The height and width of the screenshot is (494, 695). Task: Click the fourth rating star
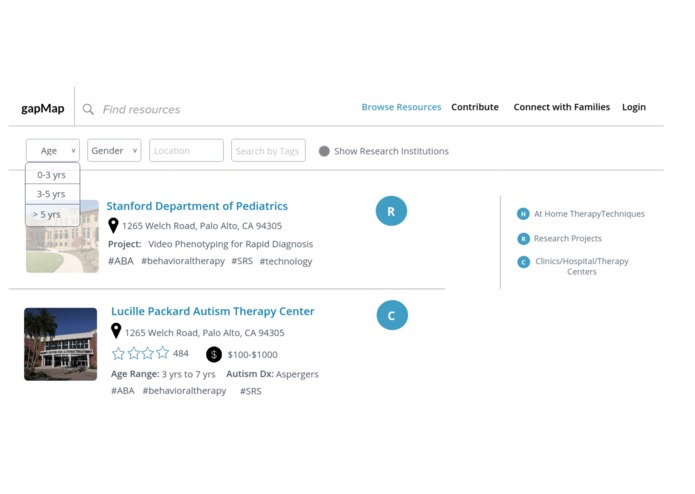coord(163,353)
